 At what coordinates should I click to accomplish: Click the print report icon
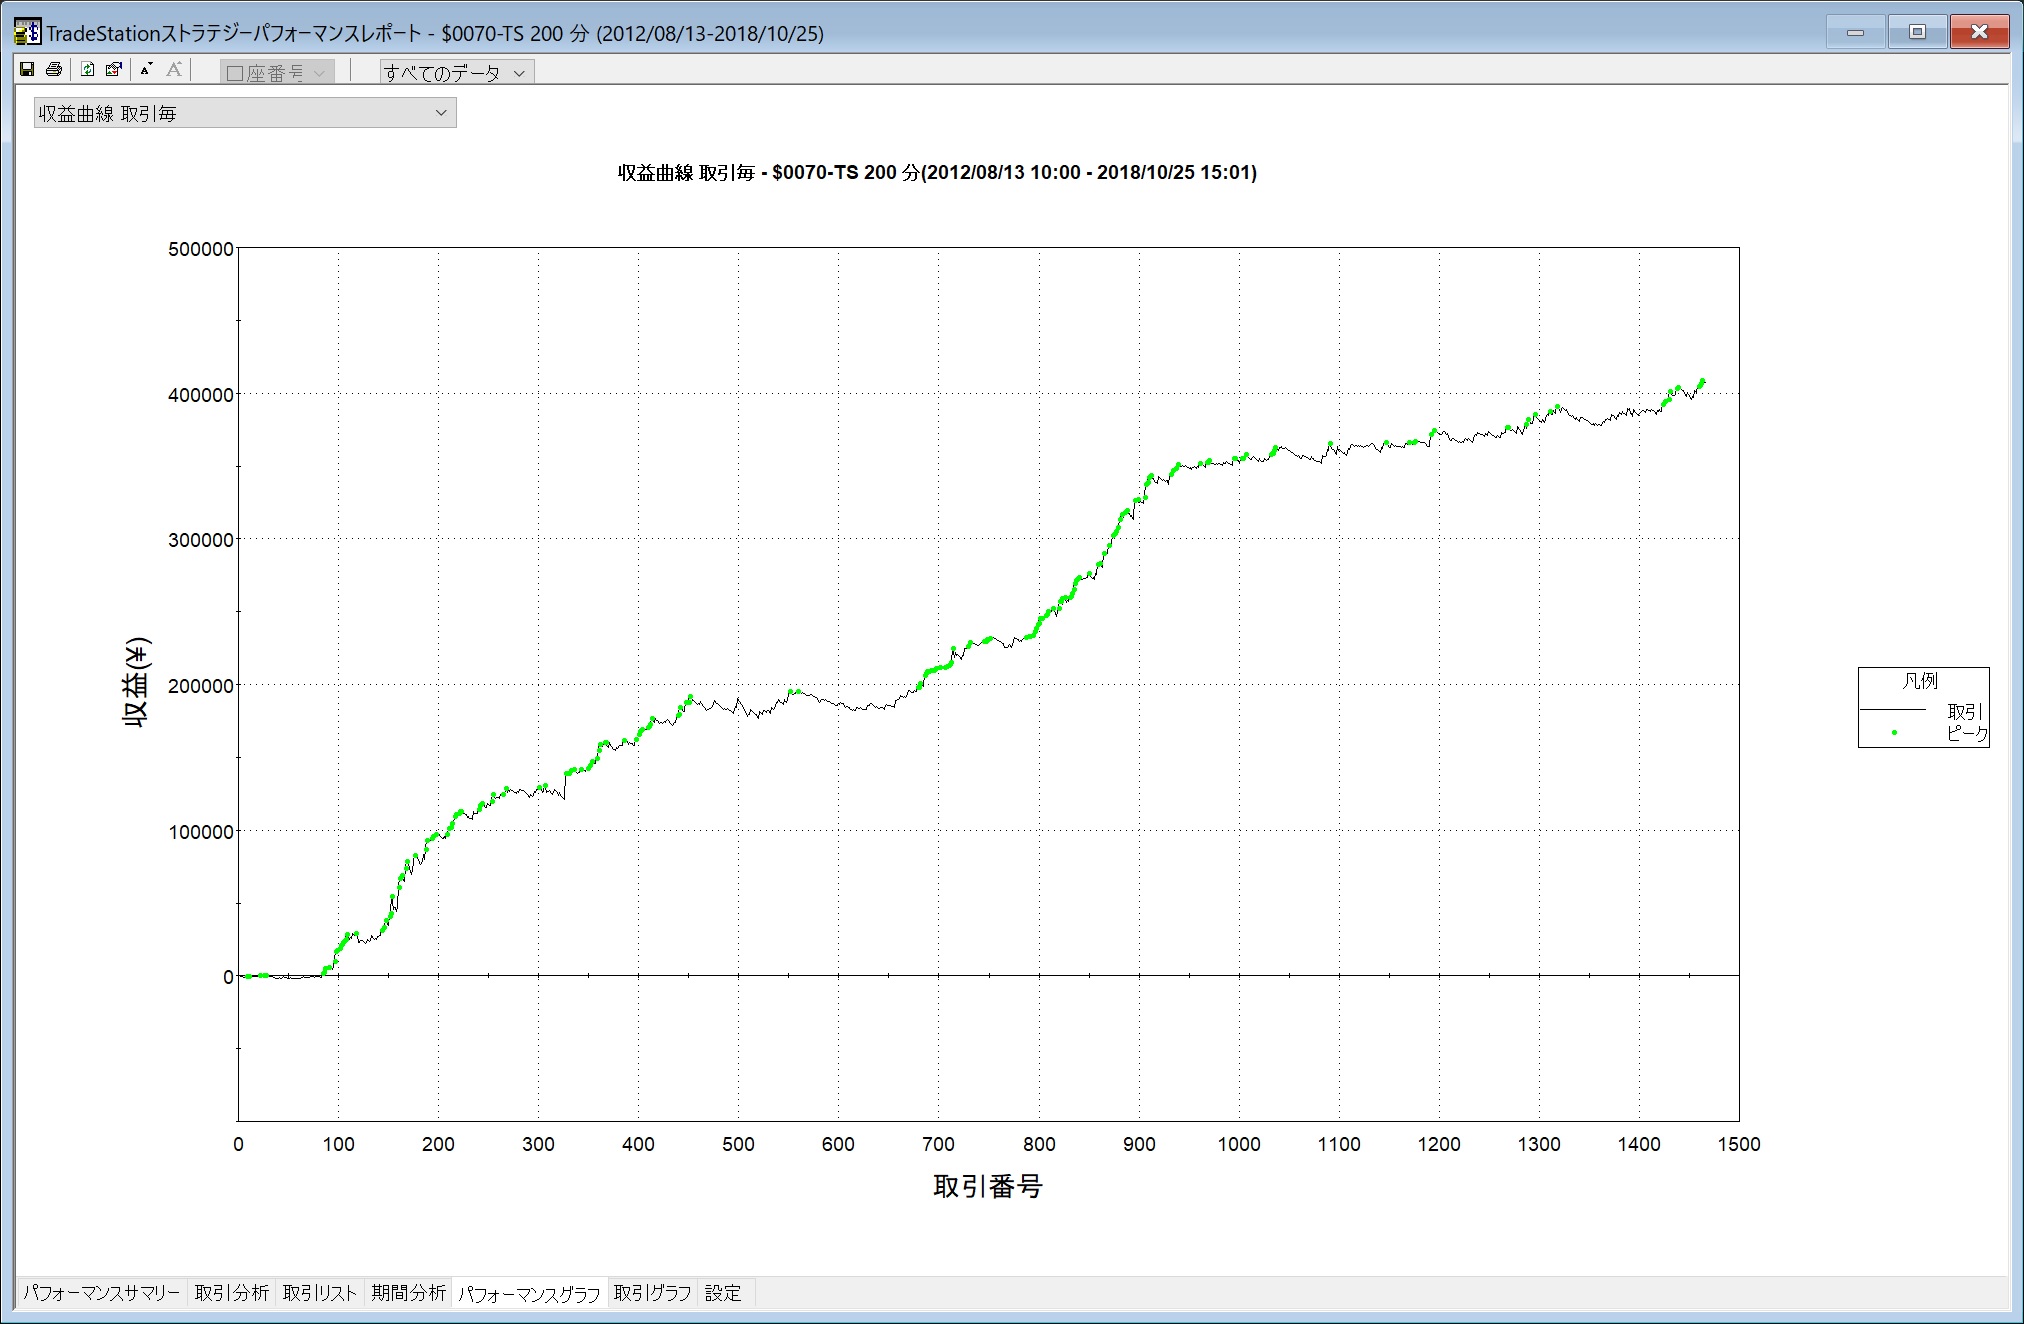pyautogui.click(x=54, y=69)
